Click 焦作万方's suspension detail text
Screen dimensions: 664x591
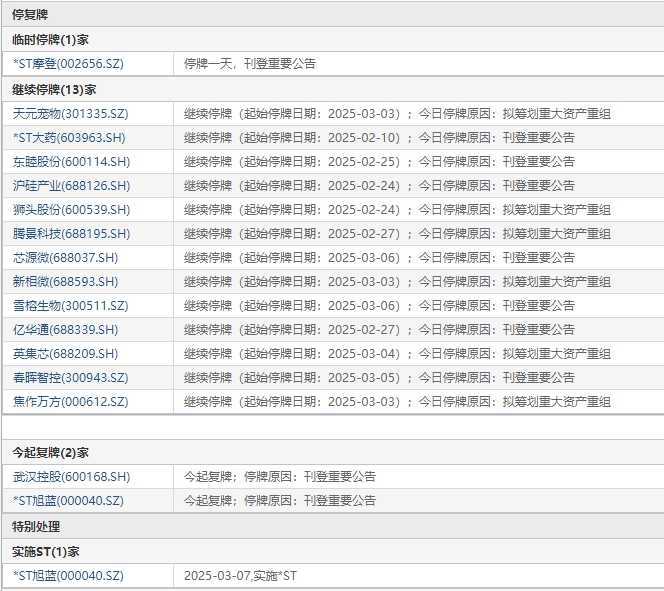click(397, 401)
